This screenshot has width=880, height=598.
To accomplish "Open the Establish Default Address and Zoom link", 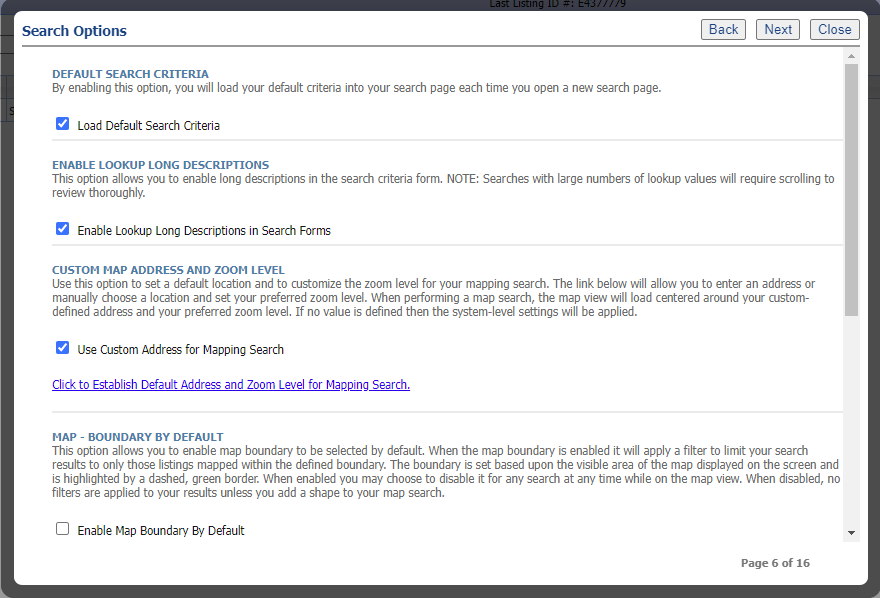I will (x=231, y=385).
